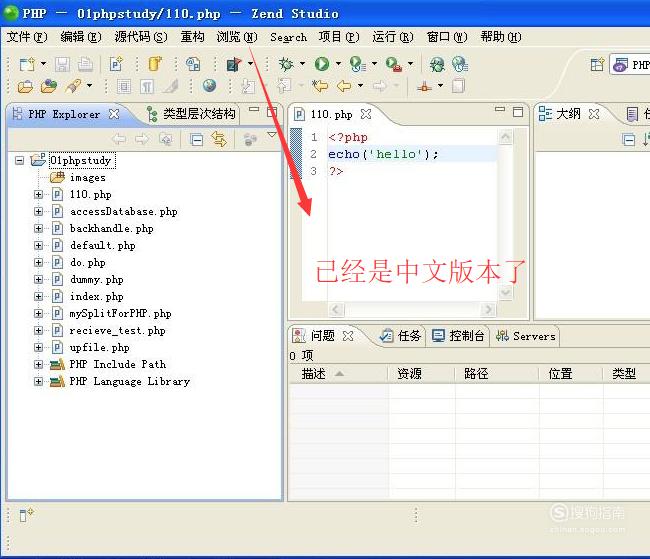Open the Search menu
650x559 pixels.
[x=289, y=37]
